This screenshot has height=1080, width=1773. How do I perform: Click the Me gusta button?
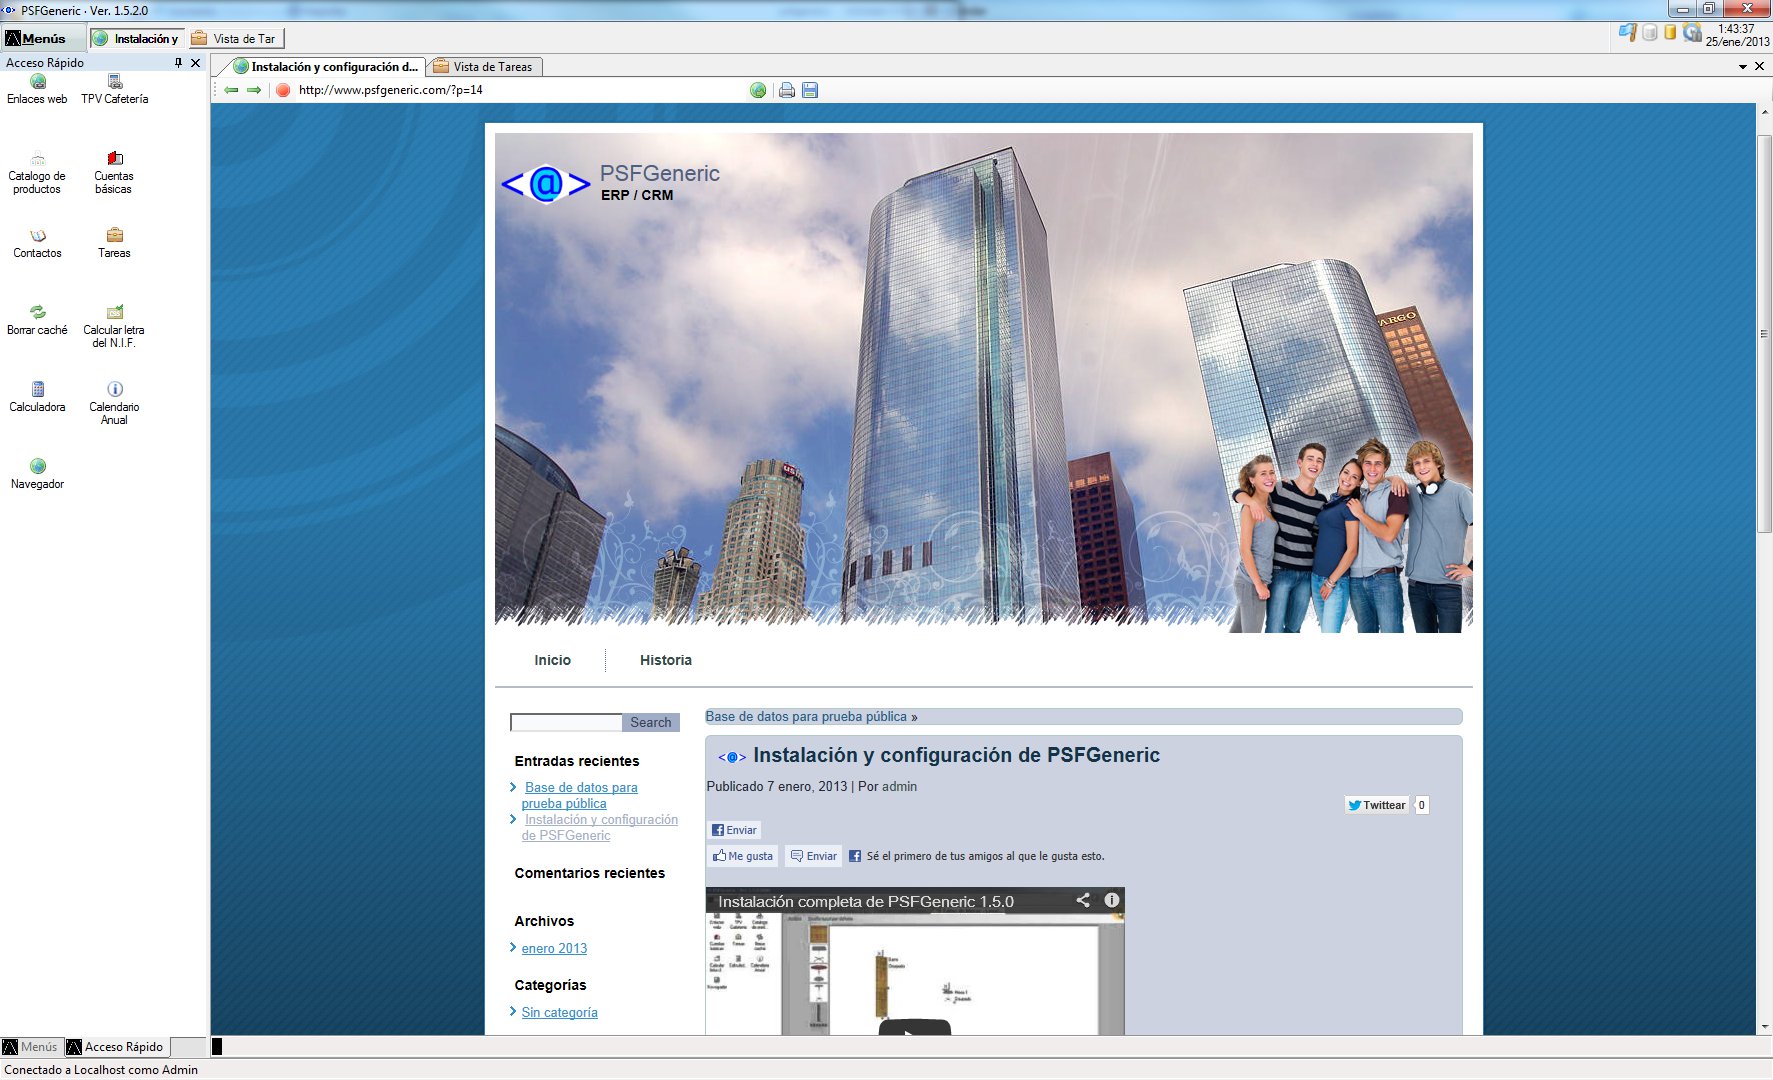click(x=743, y=856)
